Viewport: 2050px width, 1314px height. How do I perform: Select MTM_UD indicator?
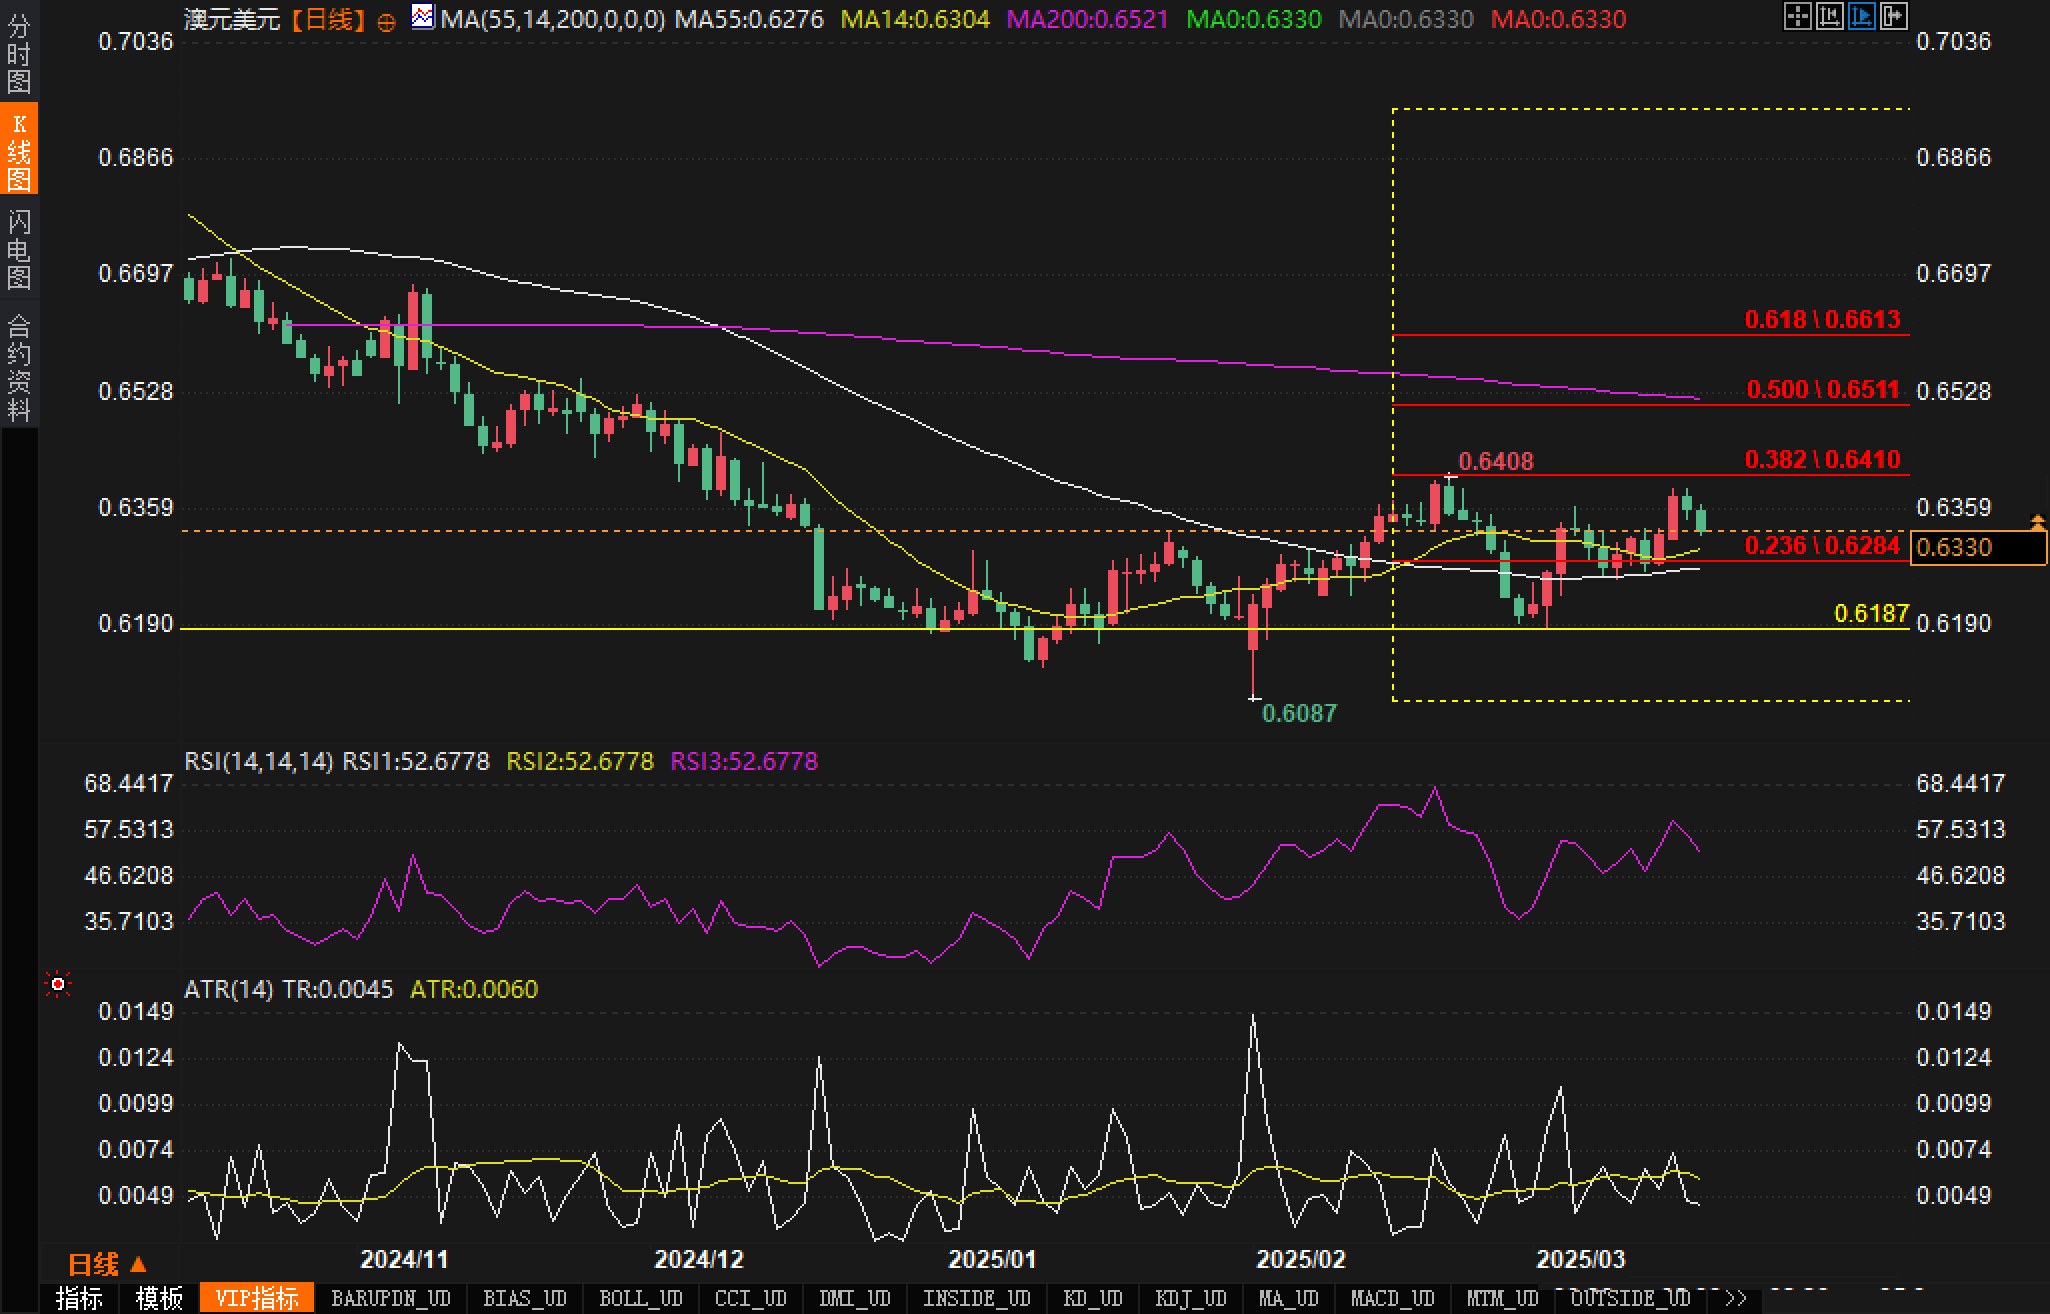point(1503,1298)
